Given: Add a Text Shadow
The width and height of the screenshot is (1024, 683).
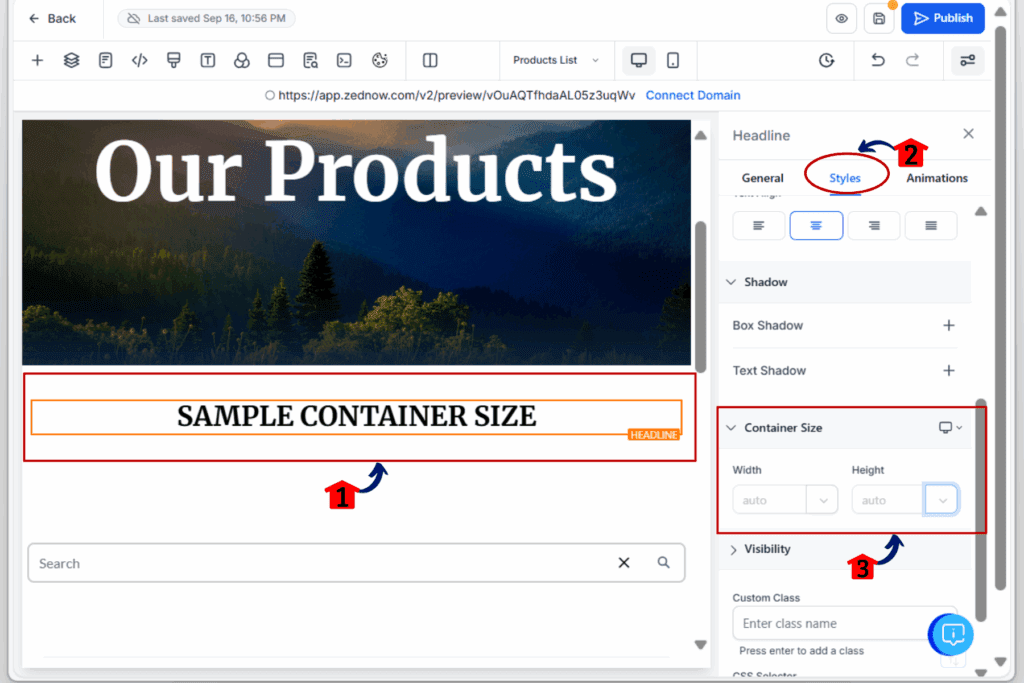Looking at the screenshot, I should click(x=949, y=370).
